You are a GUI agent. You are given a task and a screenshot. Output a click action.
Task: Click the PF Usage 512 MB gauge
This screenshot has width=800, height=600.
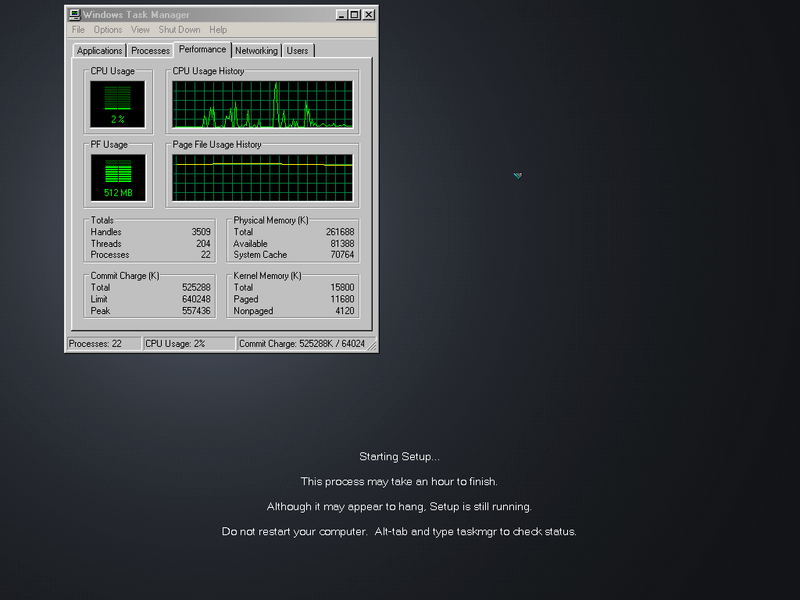(x=118, y=178)
